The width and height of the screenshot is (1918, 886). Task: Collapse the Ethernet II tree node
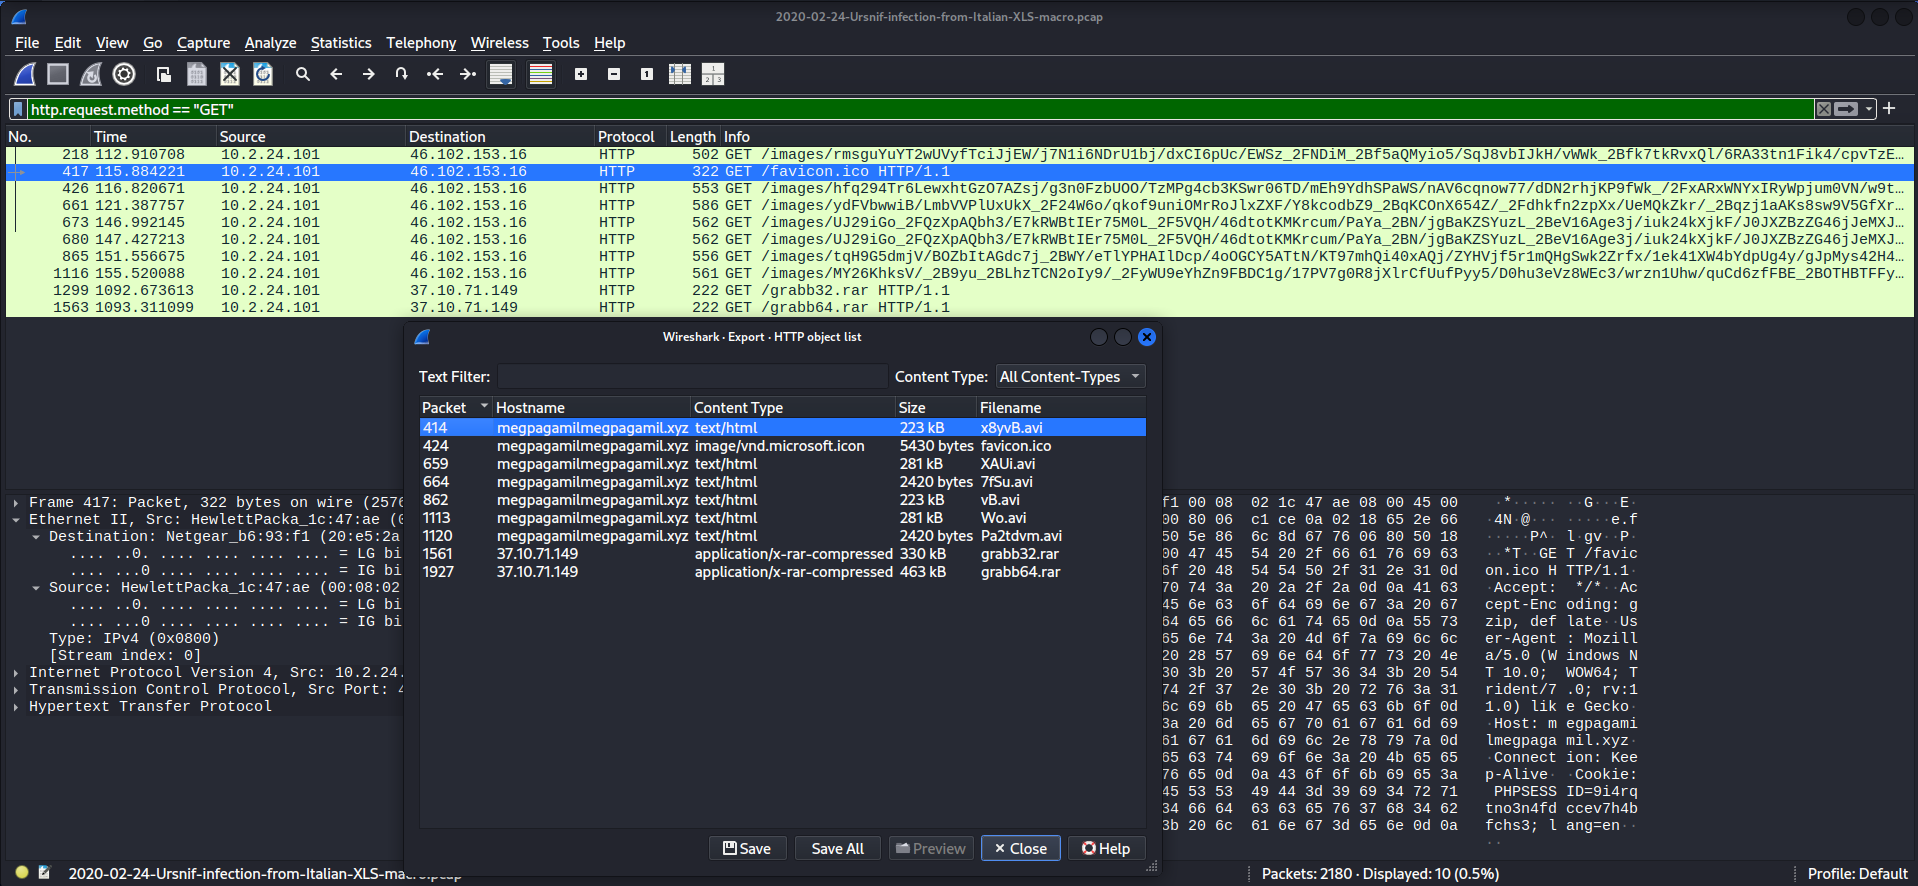coord(16,520)
